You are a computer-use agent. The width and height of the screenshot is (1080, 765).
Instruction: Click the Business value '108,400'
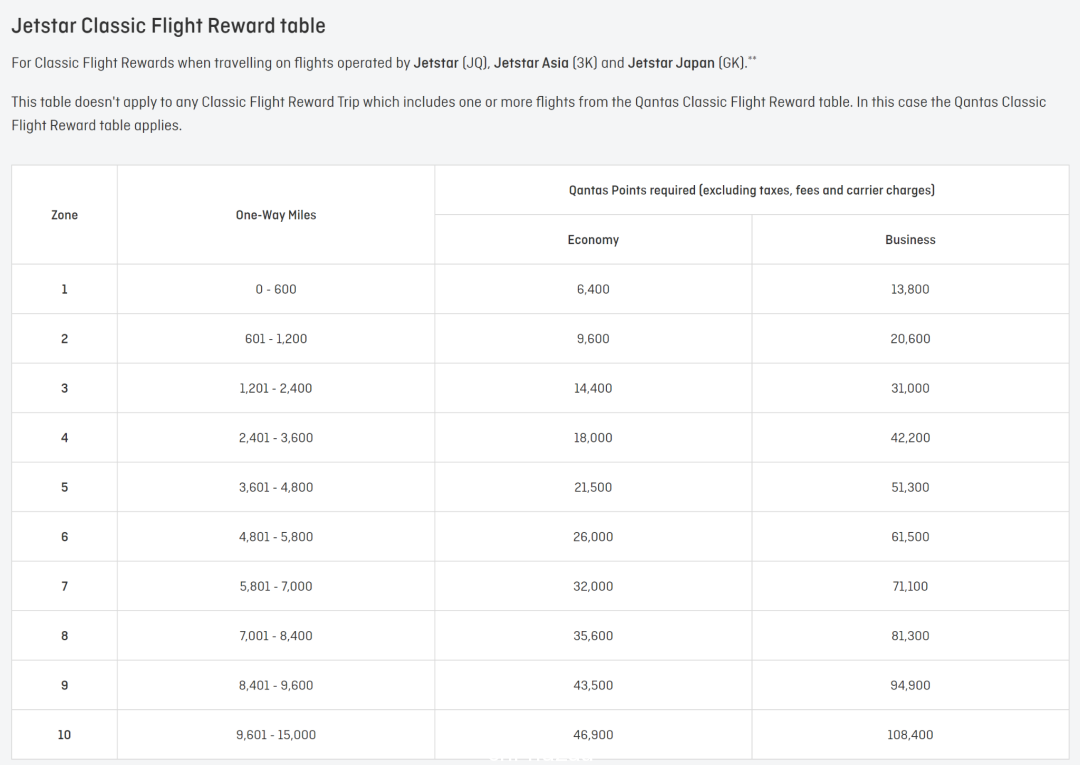coord(910,735)
